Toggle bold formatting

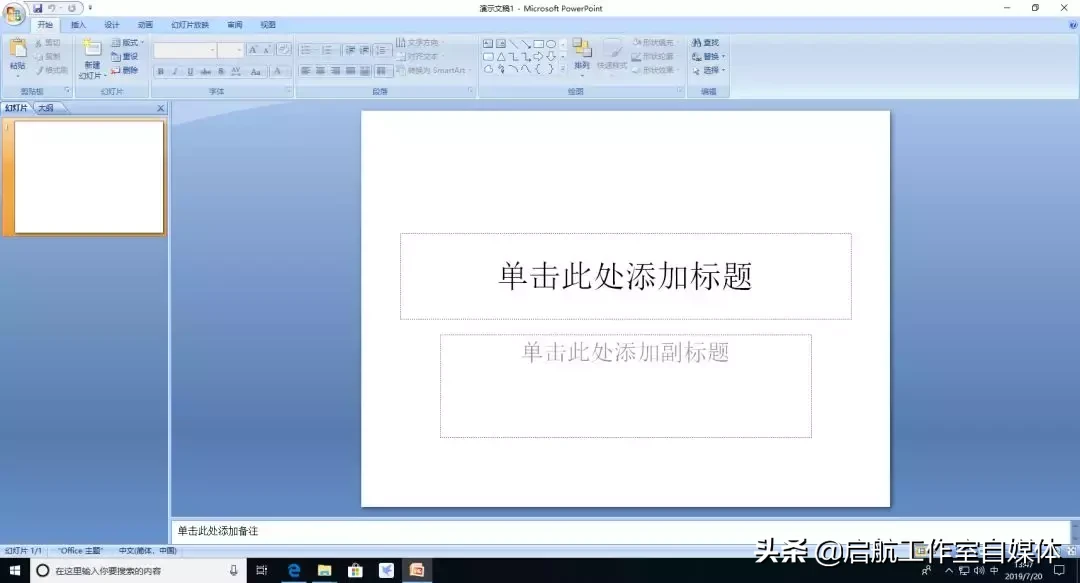click(x=160, y=70)
